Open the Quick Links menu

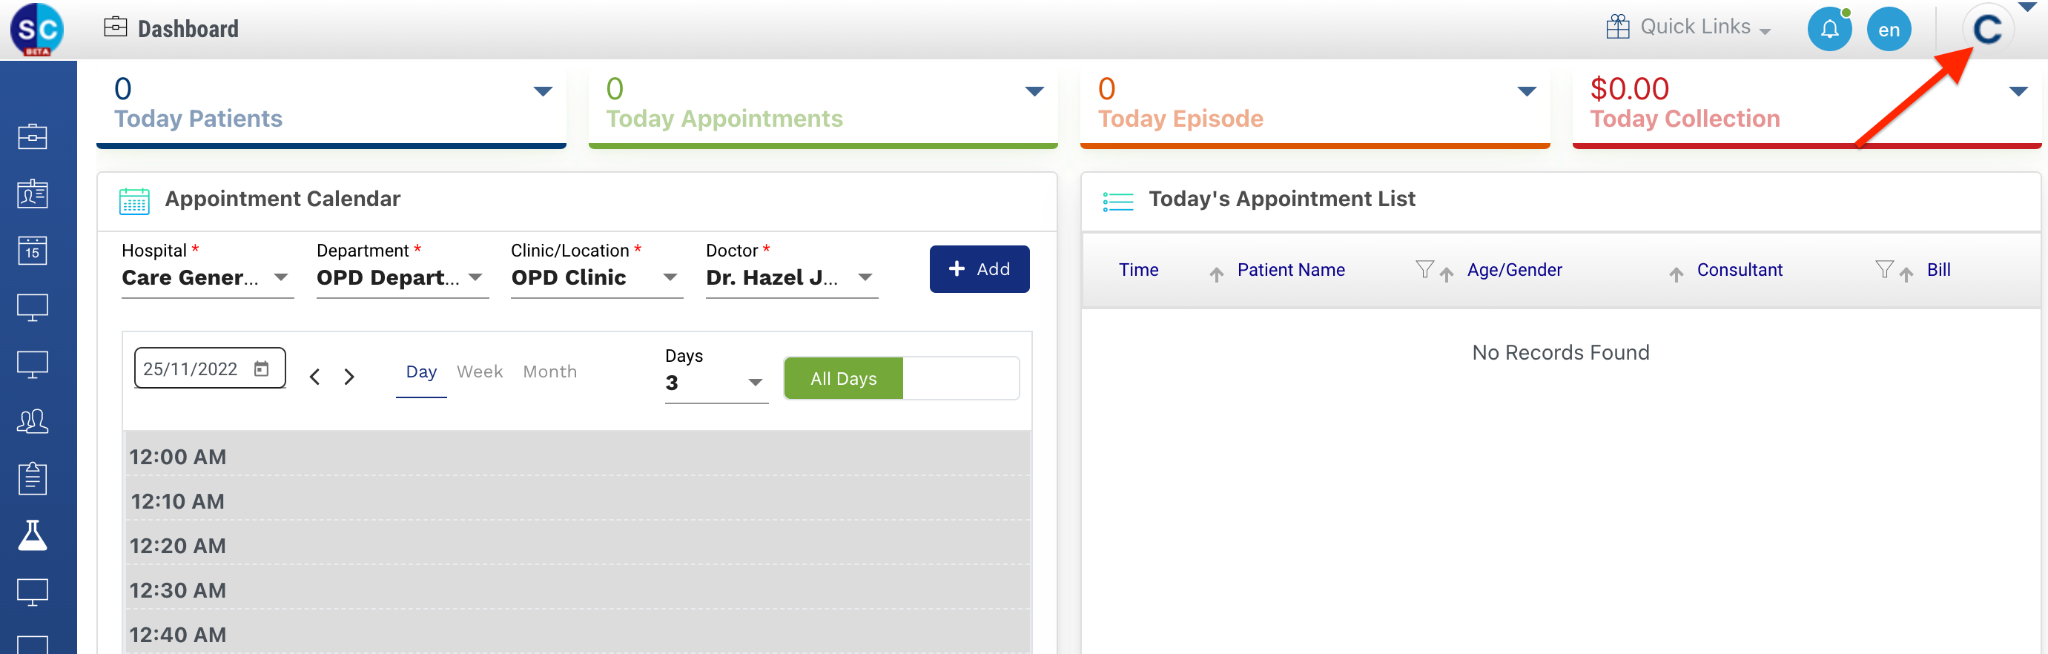click(x=1688, y=27)
